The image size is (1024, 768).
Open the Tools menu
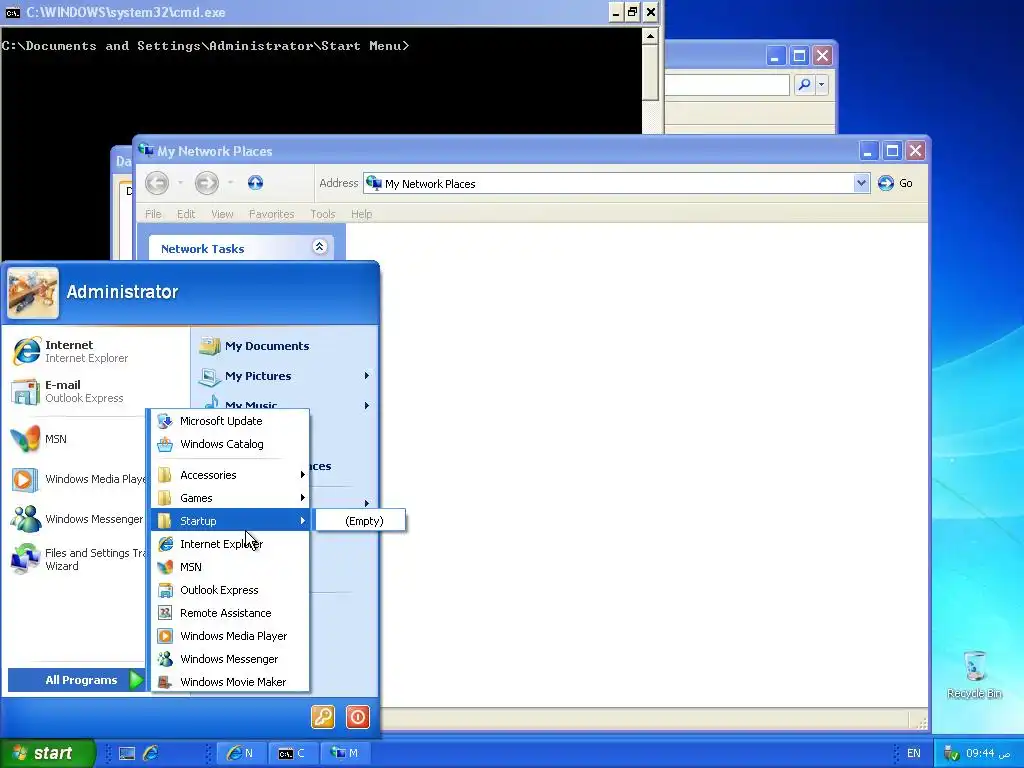tap(323, 214)
